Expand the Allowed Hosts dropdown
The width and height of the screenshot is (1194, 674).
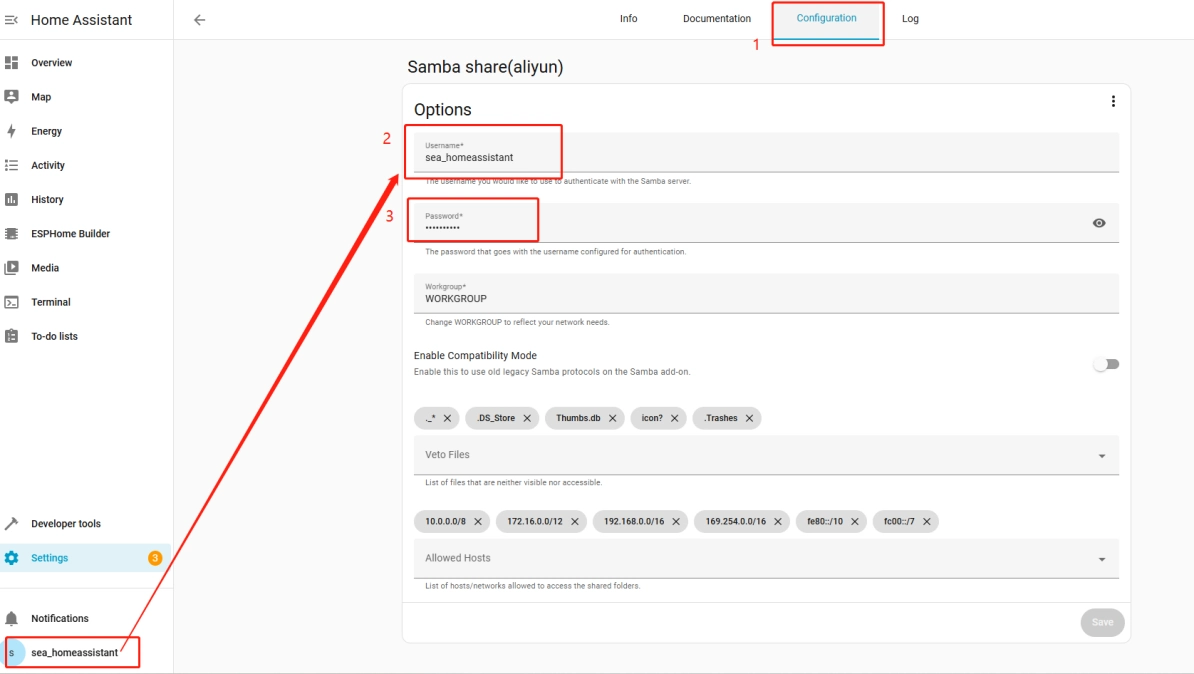click(x=1102, y=560)
